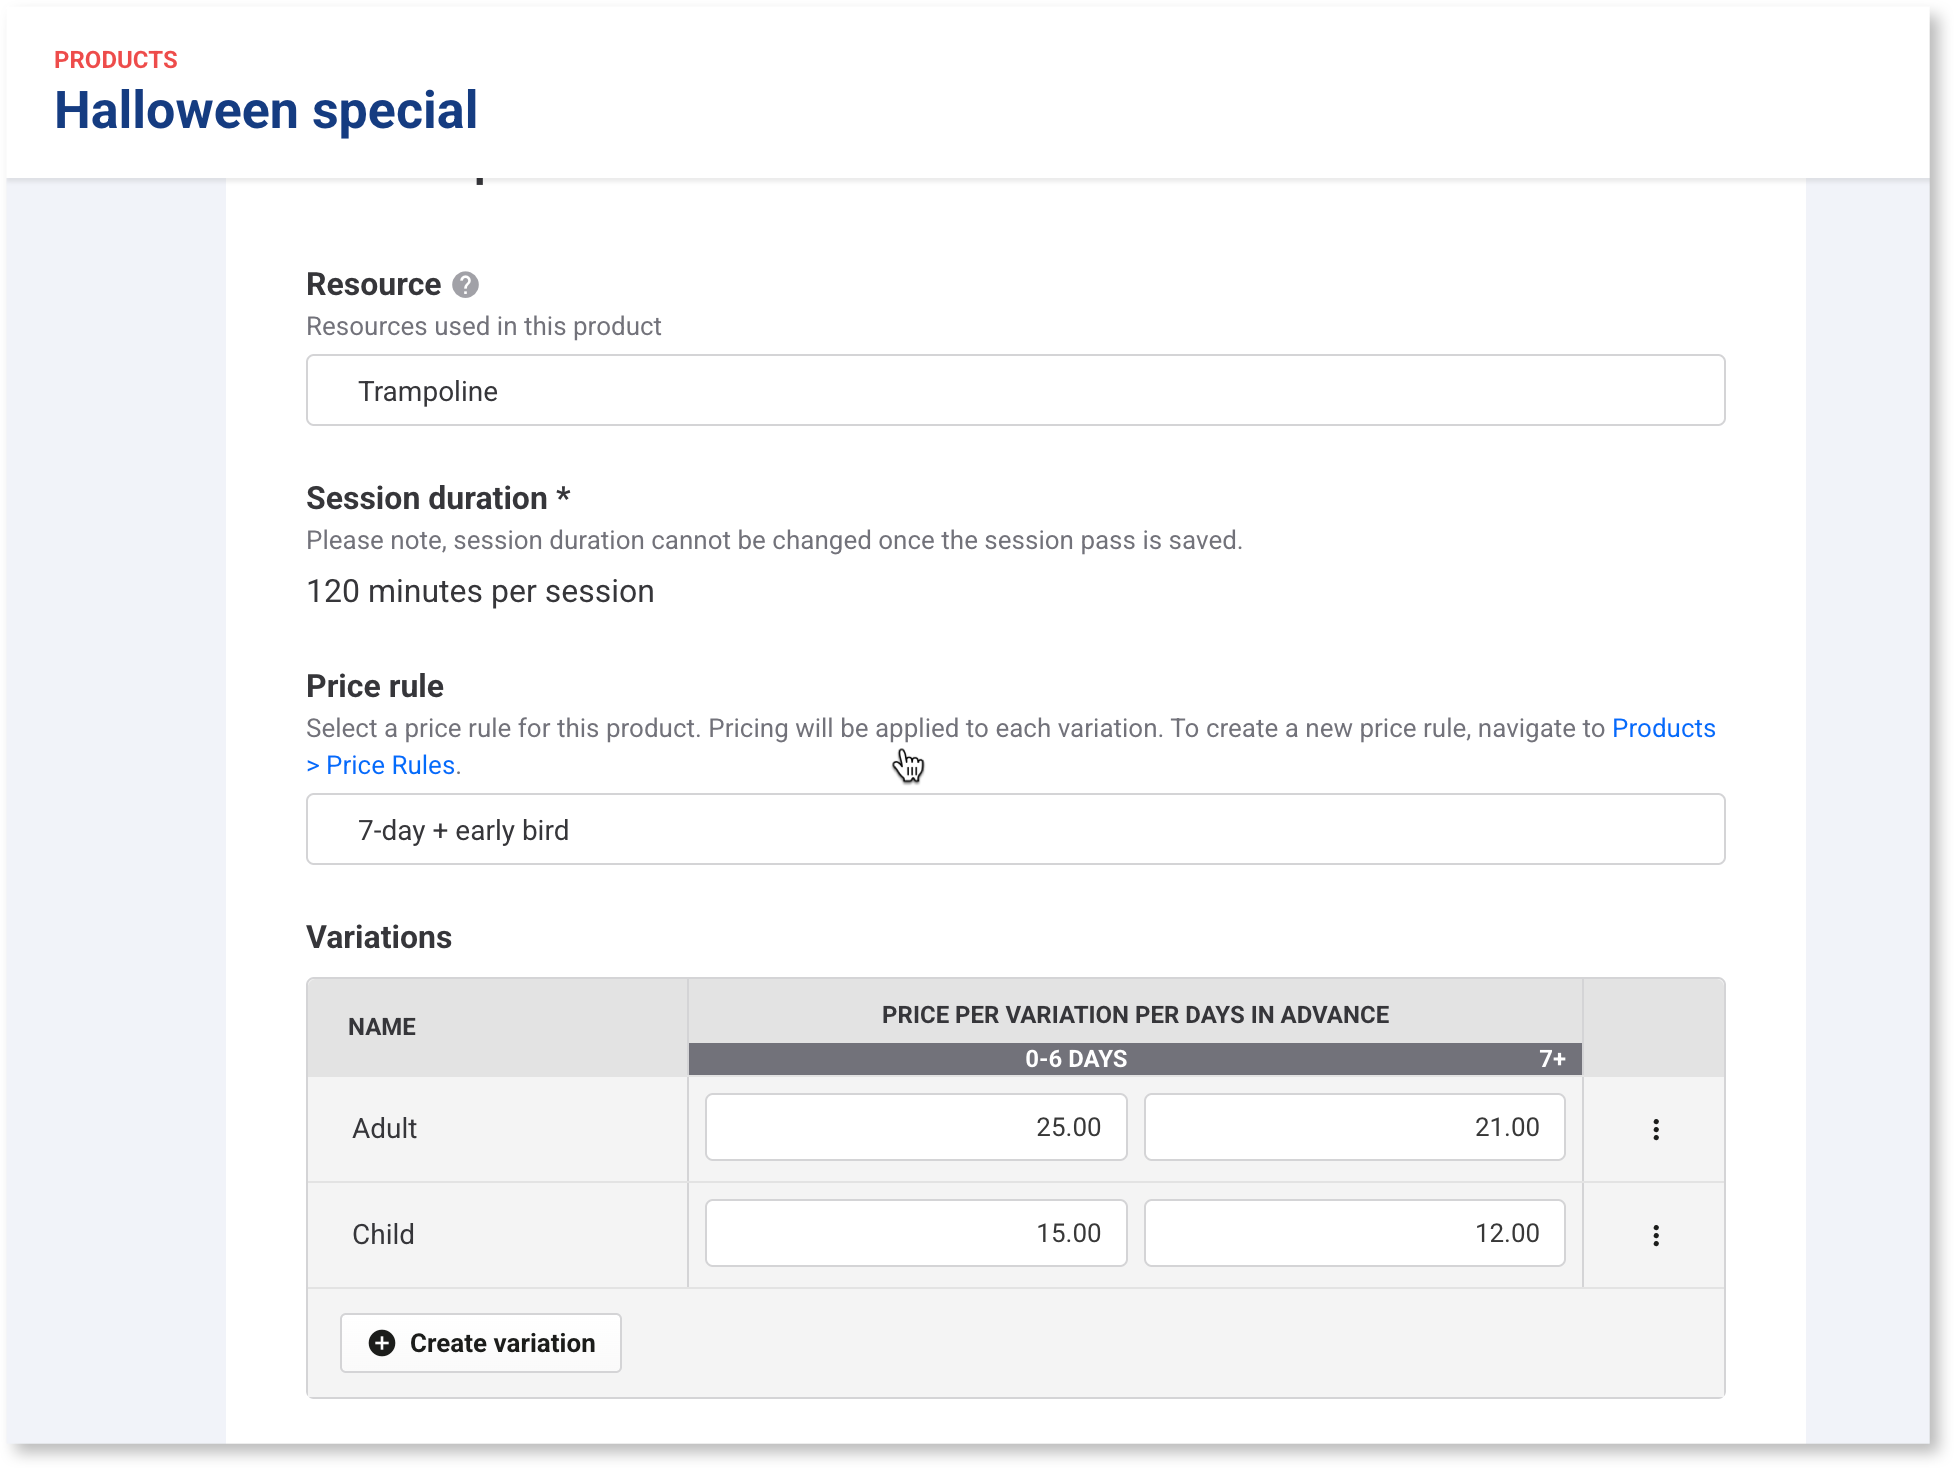1954x1468 pixels.
Task: Select the Adult variation name cell
Action: [x=385, y=1128]
